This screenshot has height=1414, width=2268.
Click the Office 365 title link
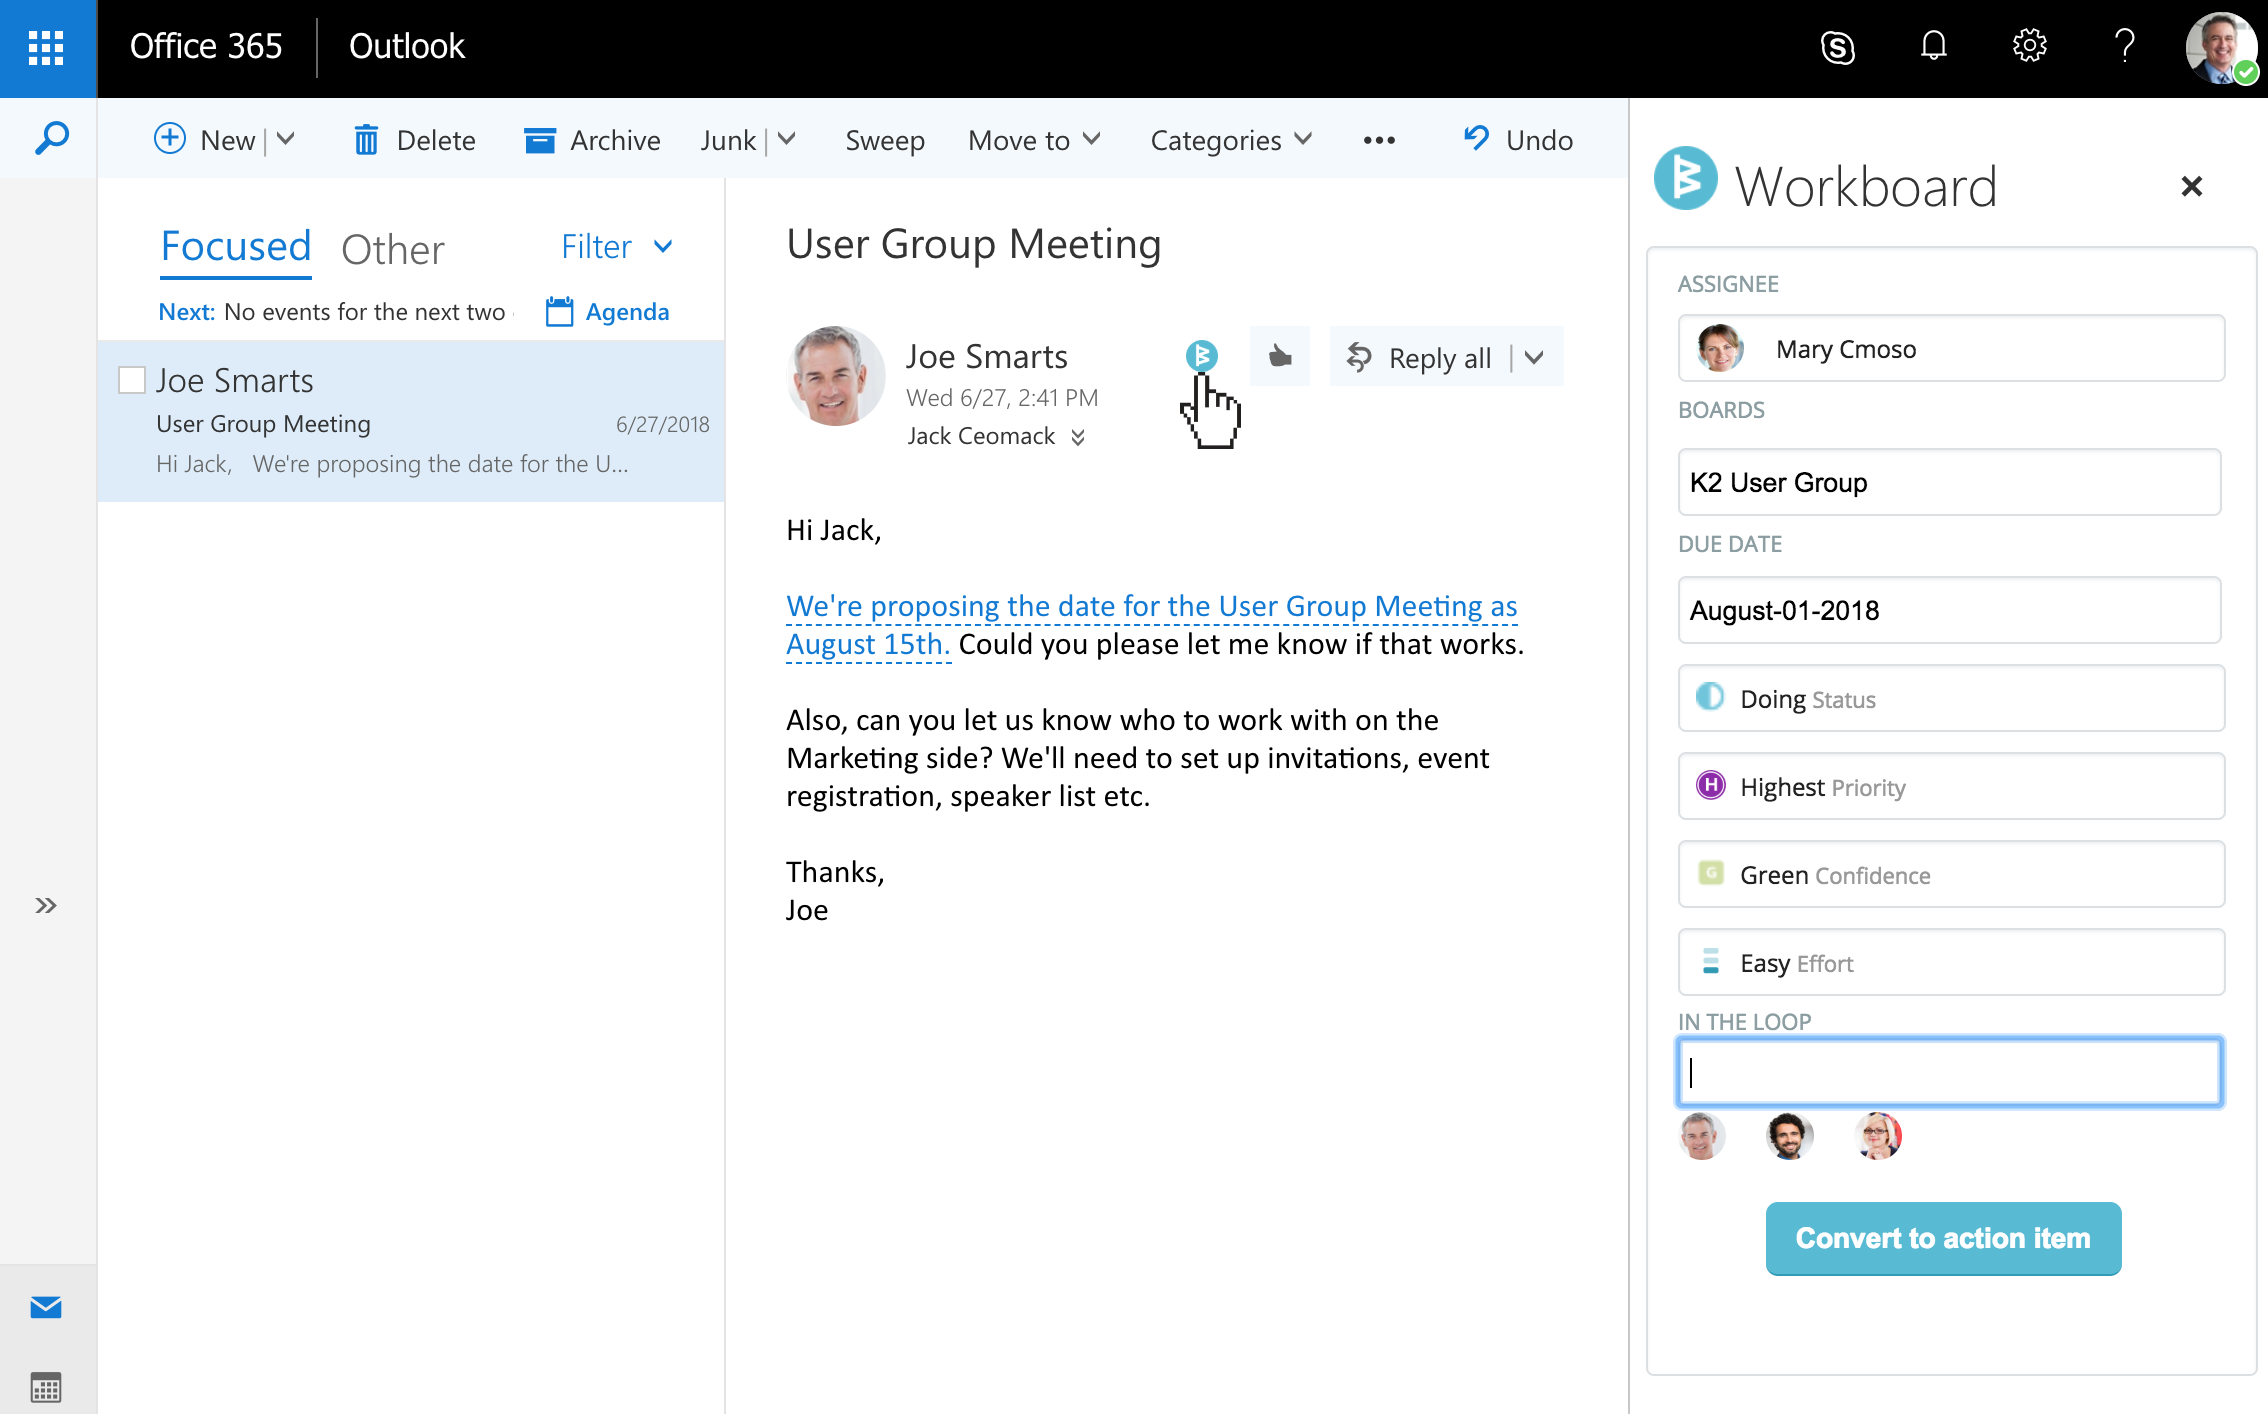click(x=206, y=46)
